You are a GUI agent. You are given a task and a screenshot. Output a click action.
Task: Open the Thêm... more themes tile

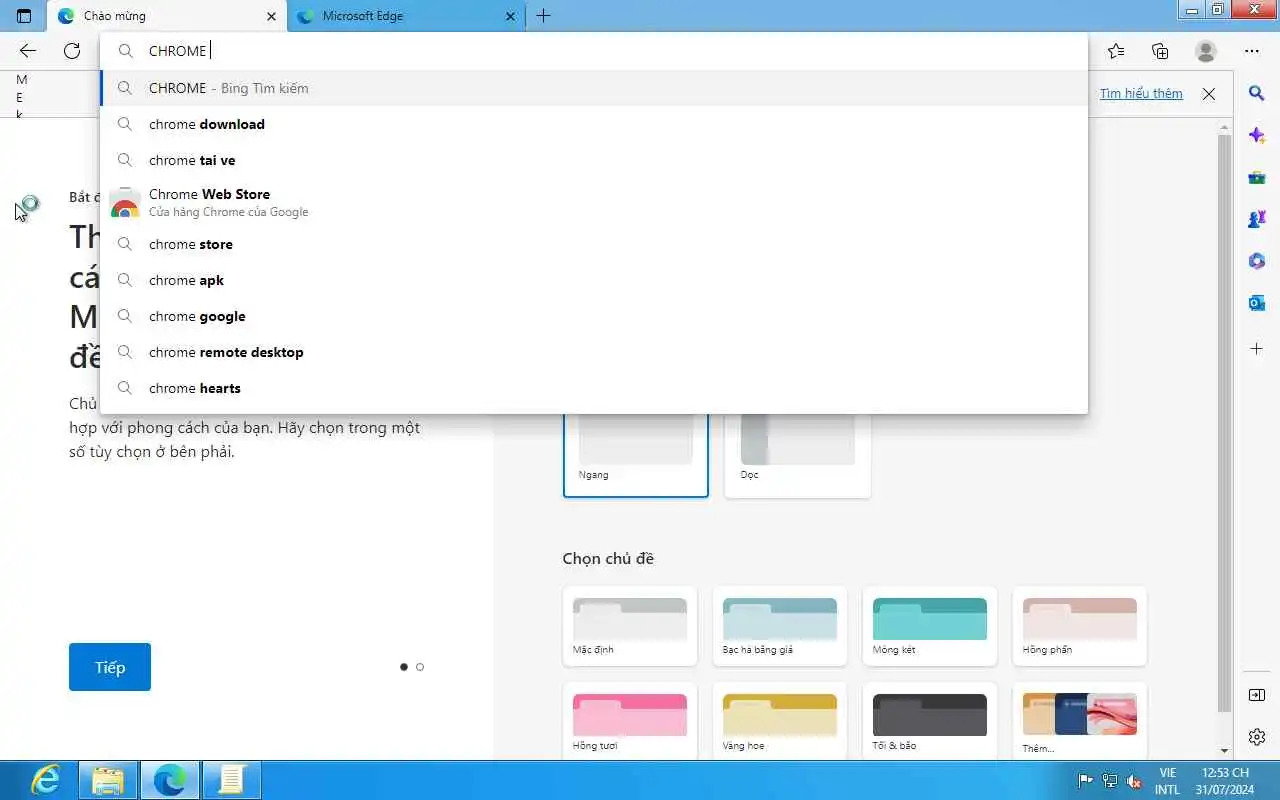tap(1080, 721)
